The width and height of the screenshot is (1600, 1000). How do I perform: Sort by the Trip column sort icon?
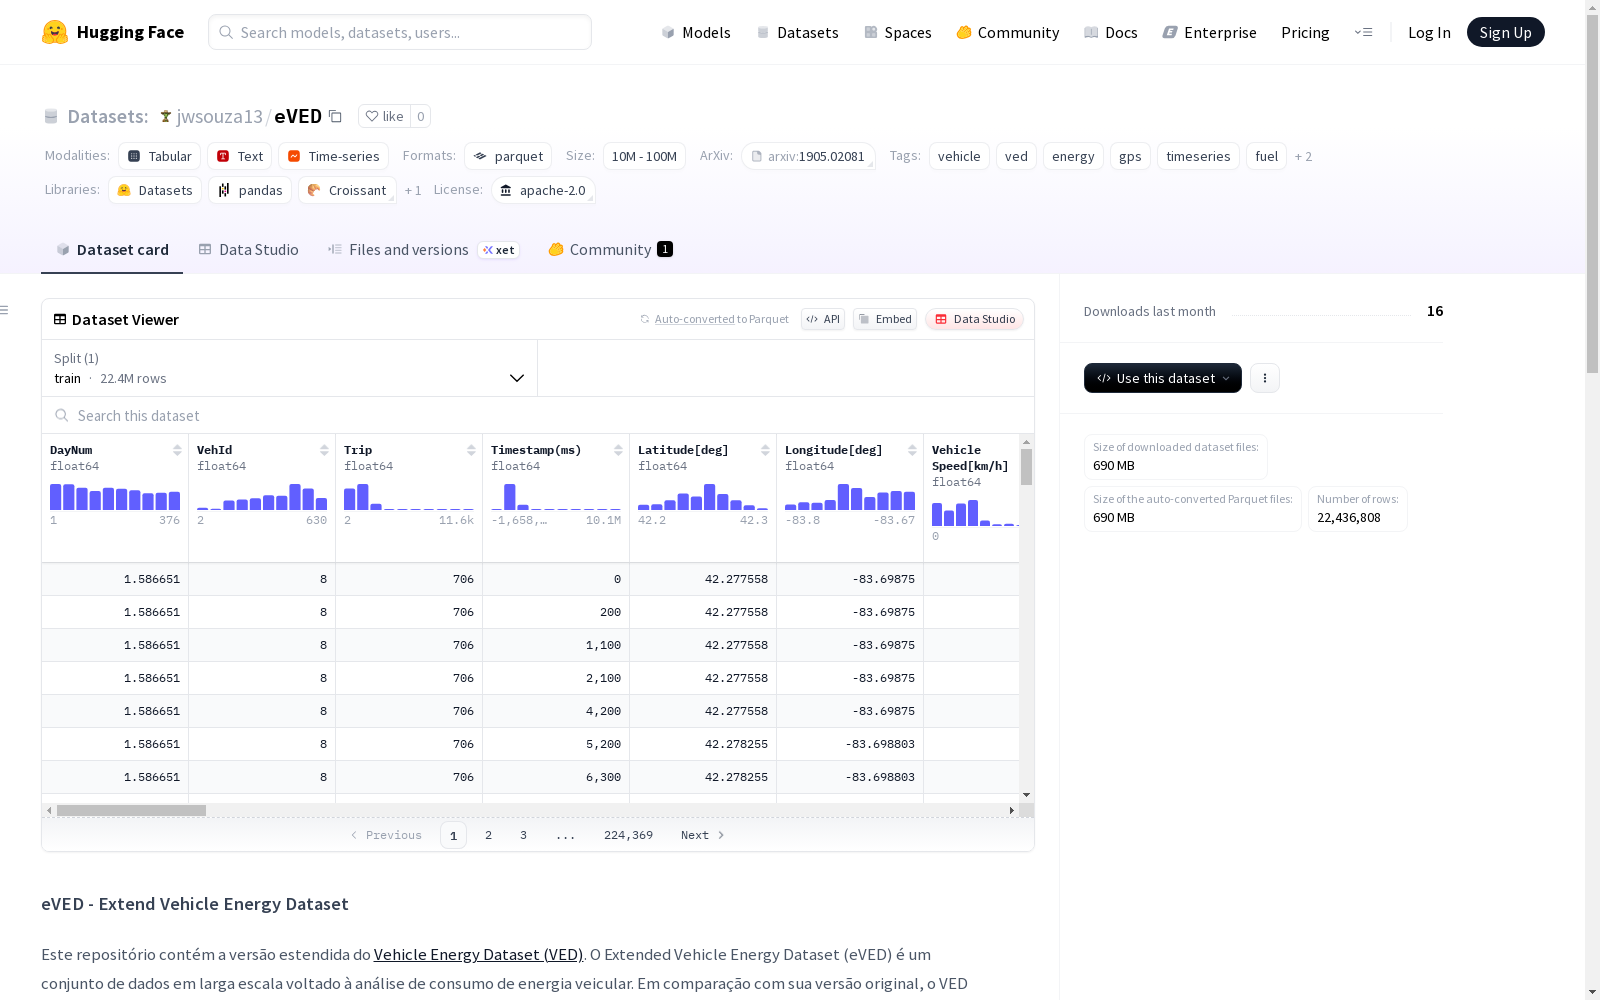point(471,450)
